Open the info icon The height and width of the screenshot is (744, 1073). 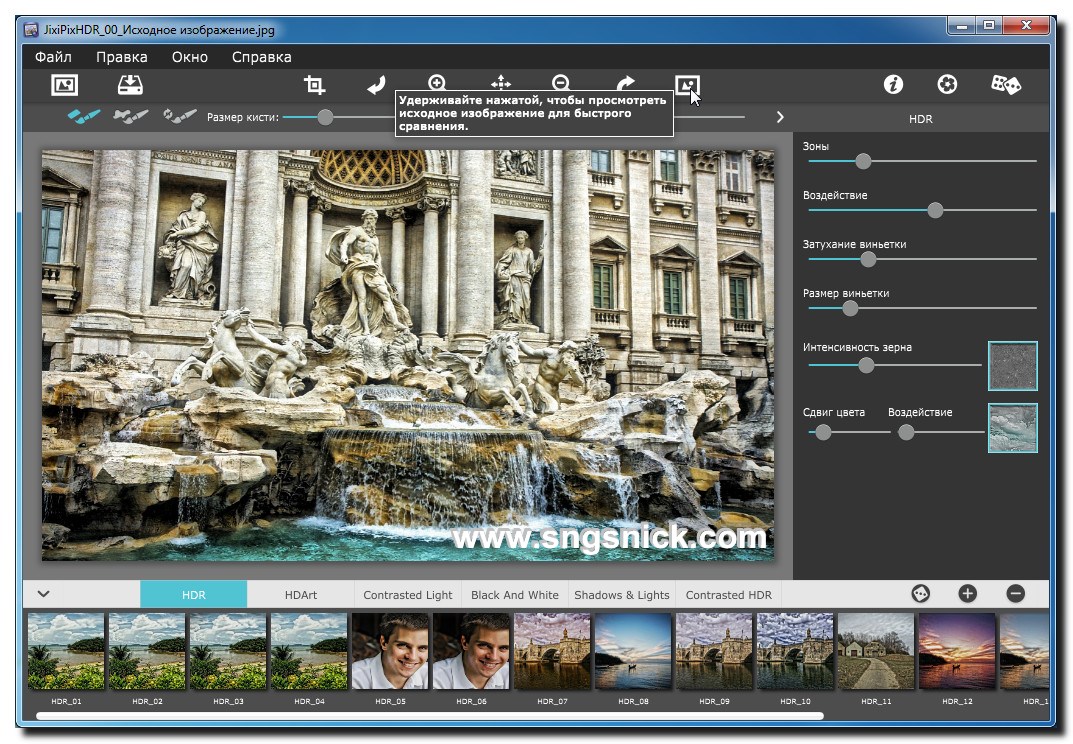pyautogui.click(x=893, y=84)
